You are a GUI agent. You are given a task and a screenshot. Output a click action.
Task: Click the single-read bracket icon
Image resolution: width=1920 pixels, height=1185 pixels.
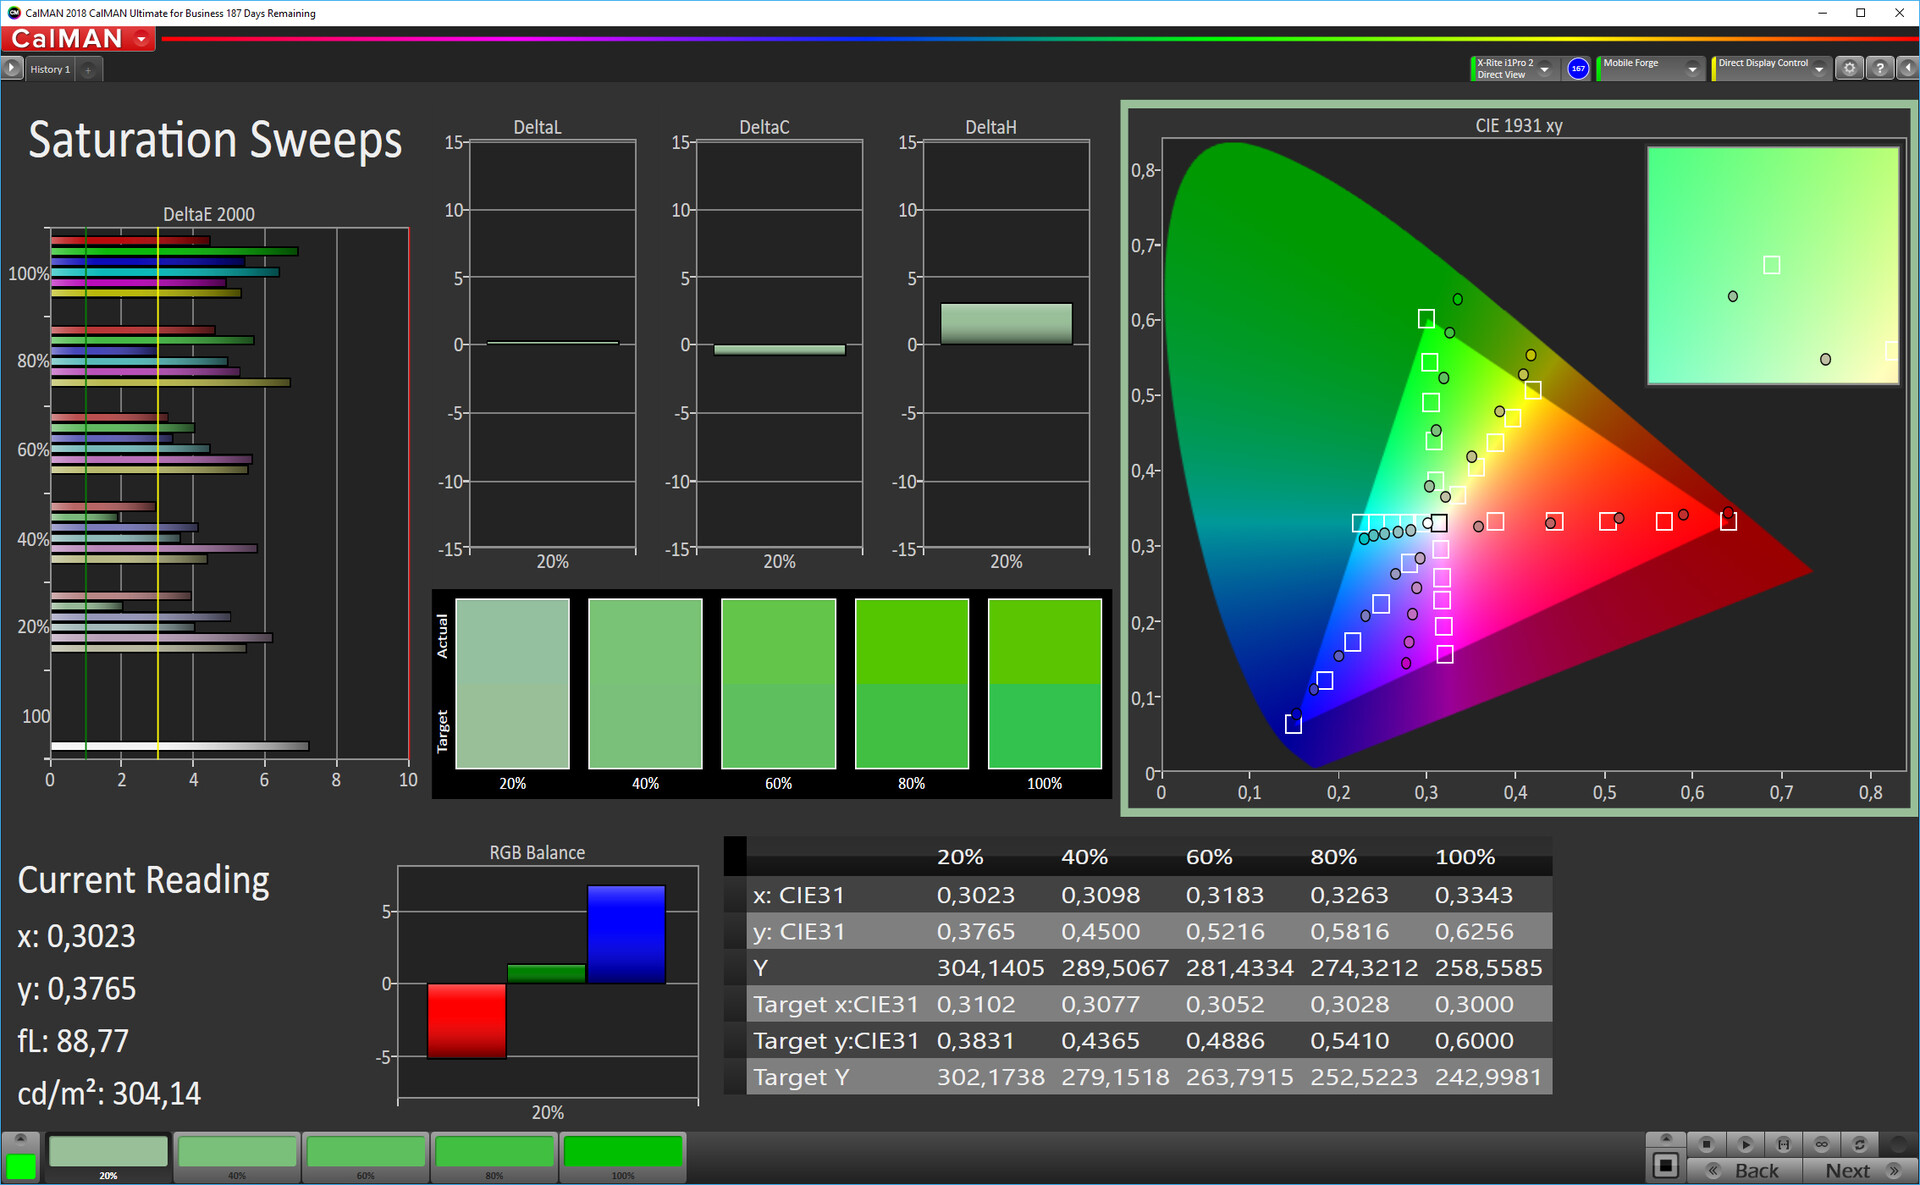[1783, 1144]
